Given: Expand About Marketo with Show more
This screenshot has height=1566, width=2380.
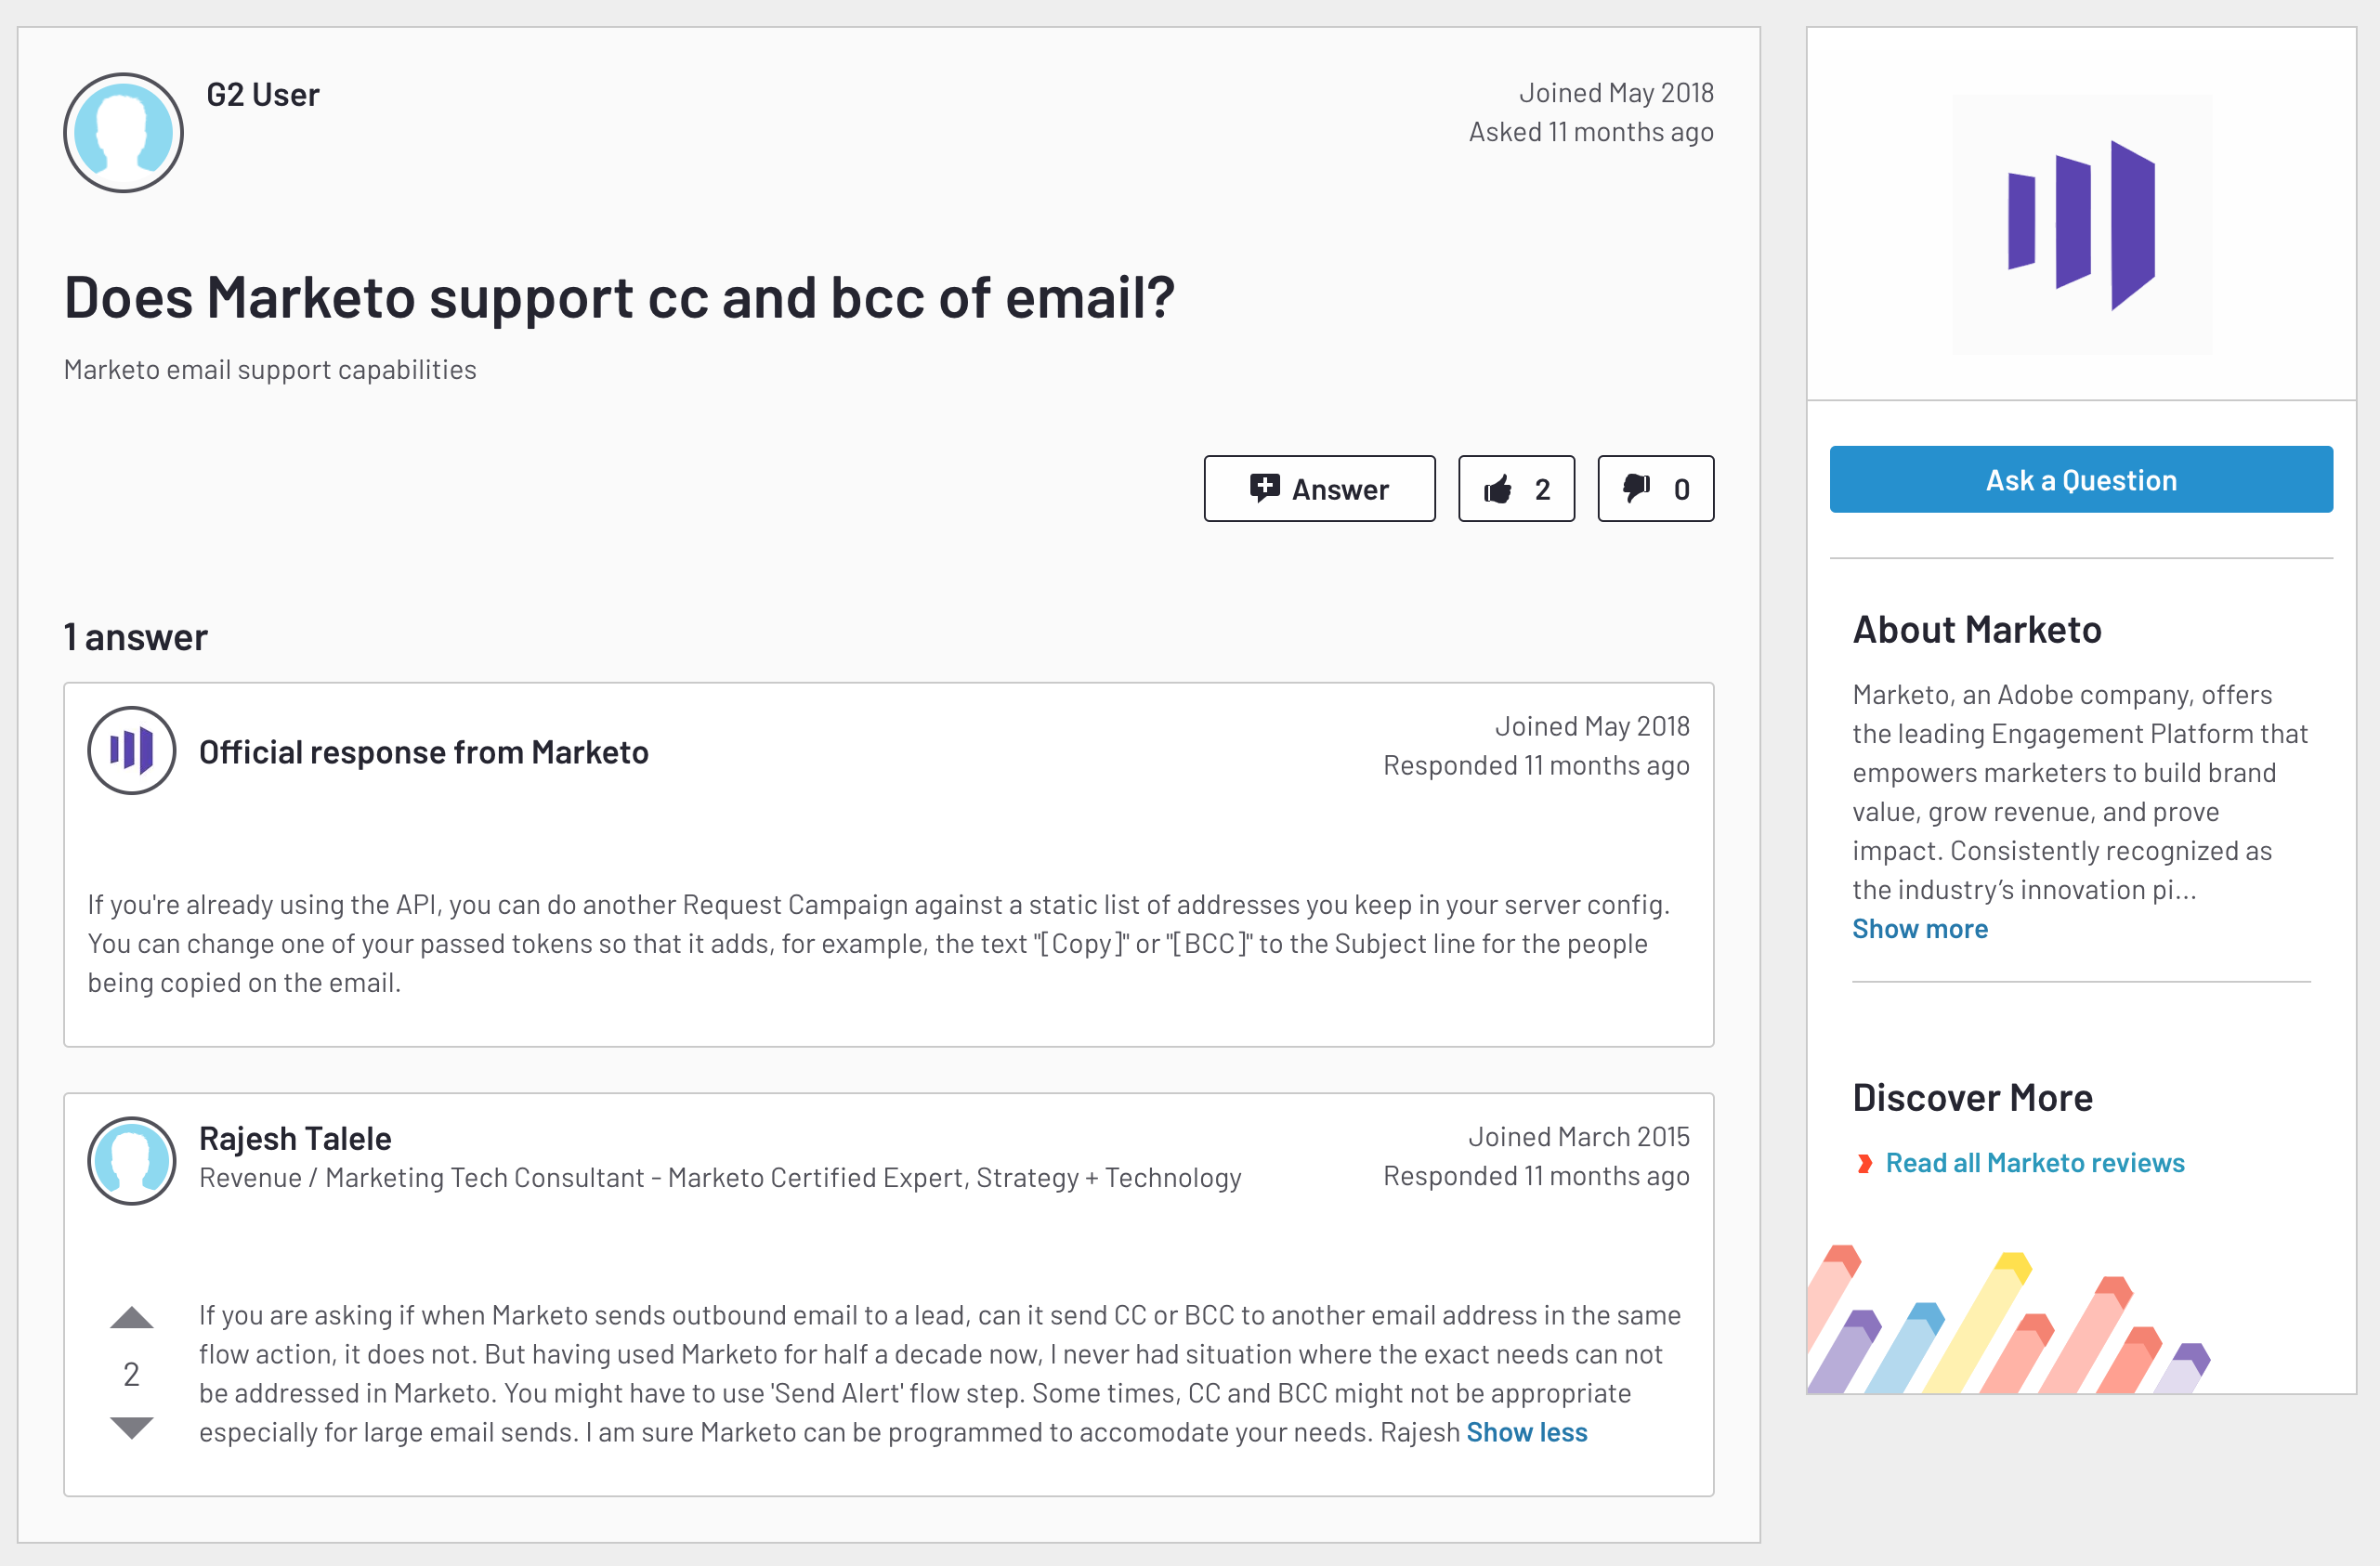Looking at the screenshot, I should pyautogui.click(x=1920, y=929).
